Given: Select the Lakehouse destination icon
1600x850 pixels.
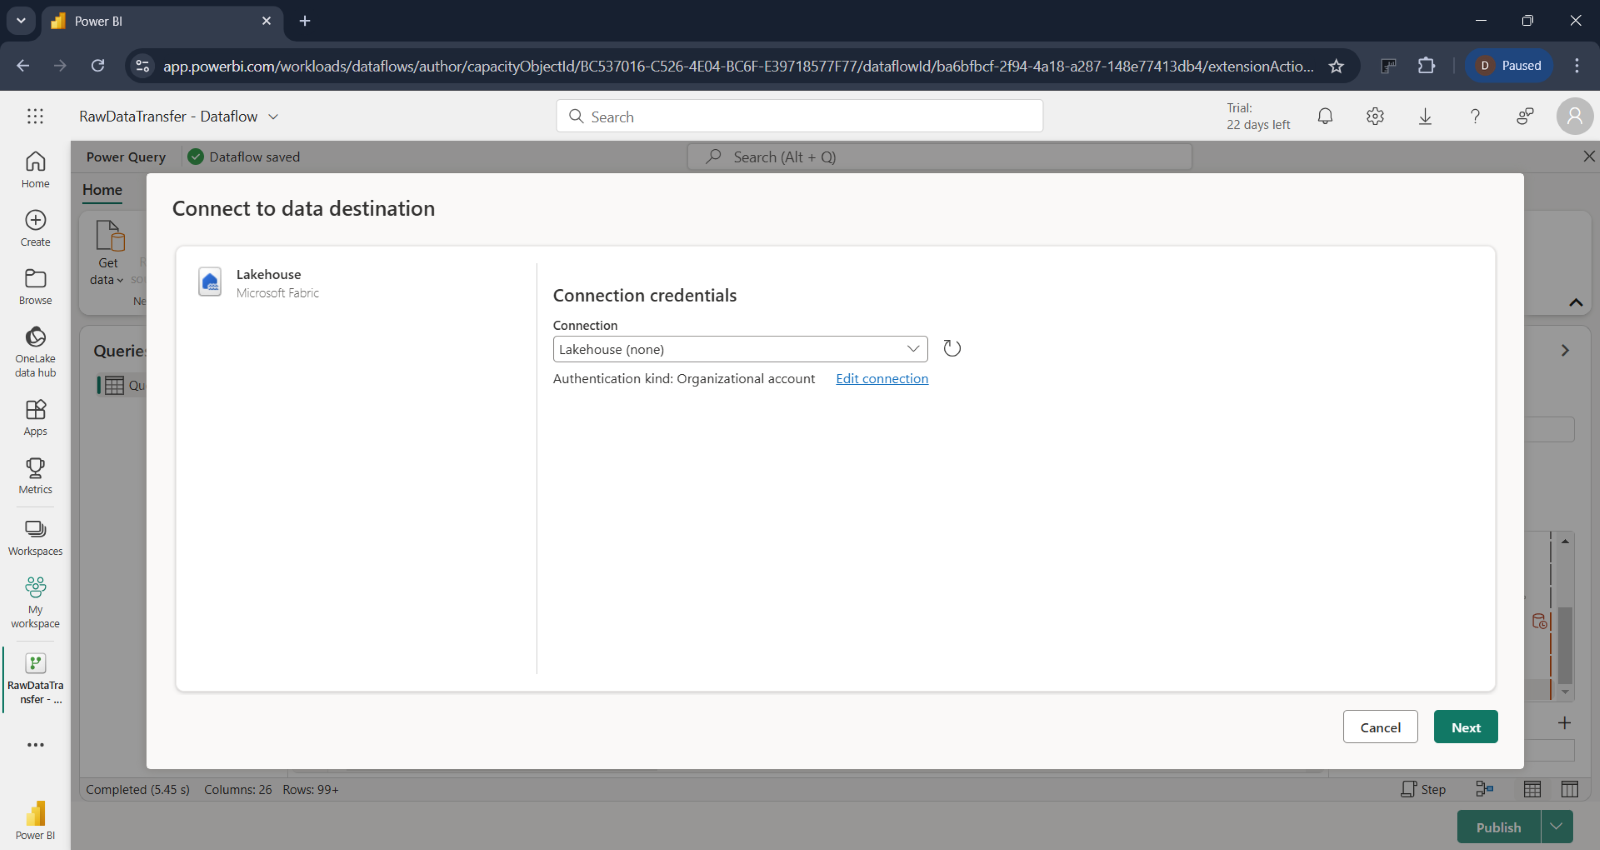Looking at the screenshot, I should point(210,283).
